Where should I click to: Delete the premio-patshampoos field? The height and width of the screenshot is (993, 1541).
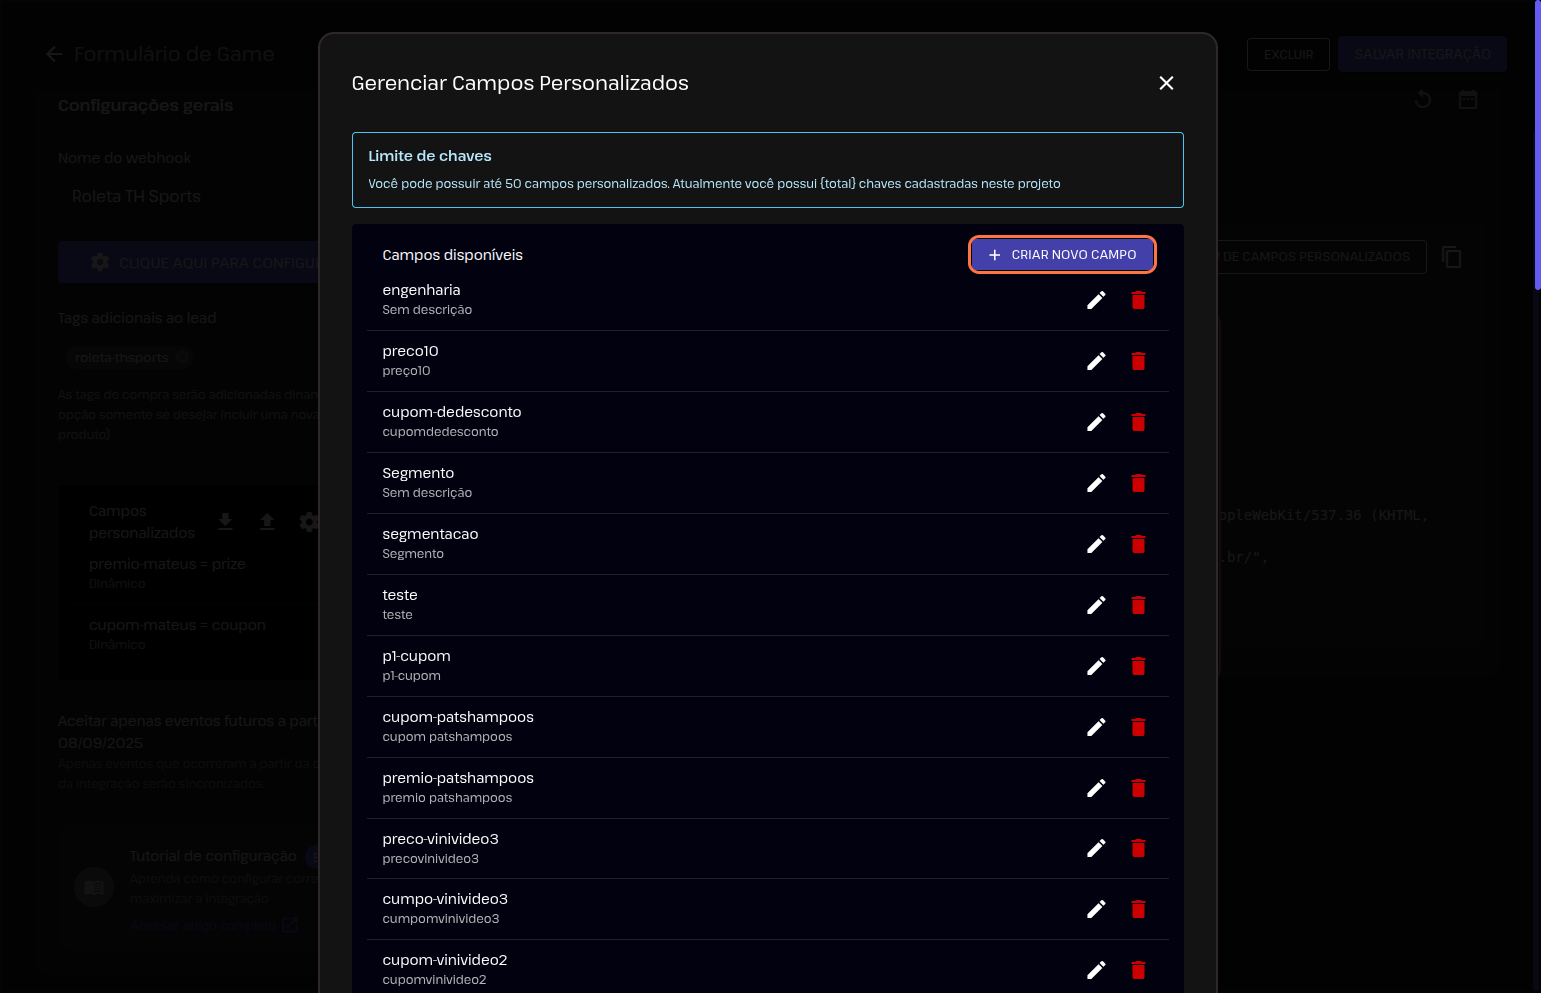click(1138, 788)
